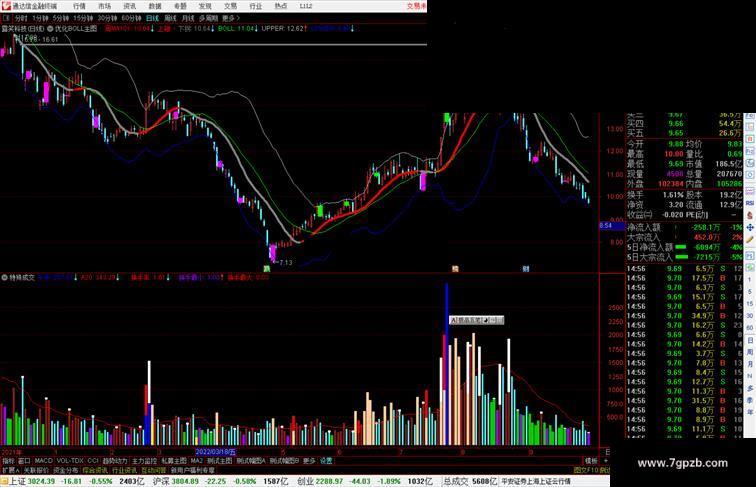Click sidebar 周 weekly shortcut

750,352
